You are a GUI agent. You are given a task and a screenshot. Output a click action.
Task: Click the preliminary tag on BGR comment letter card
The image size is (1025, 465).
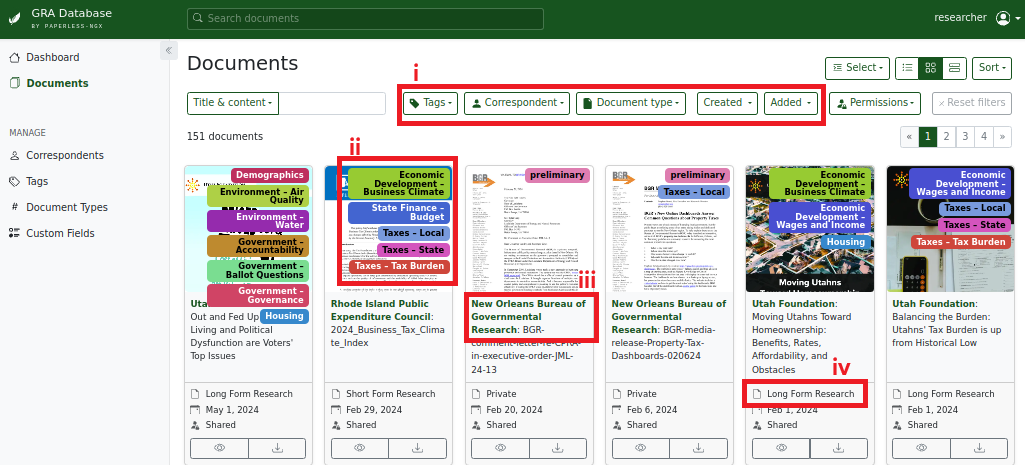556,175
